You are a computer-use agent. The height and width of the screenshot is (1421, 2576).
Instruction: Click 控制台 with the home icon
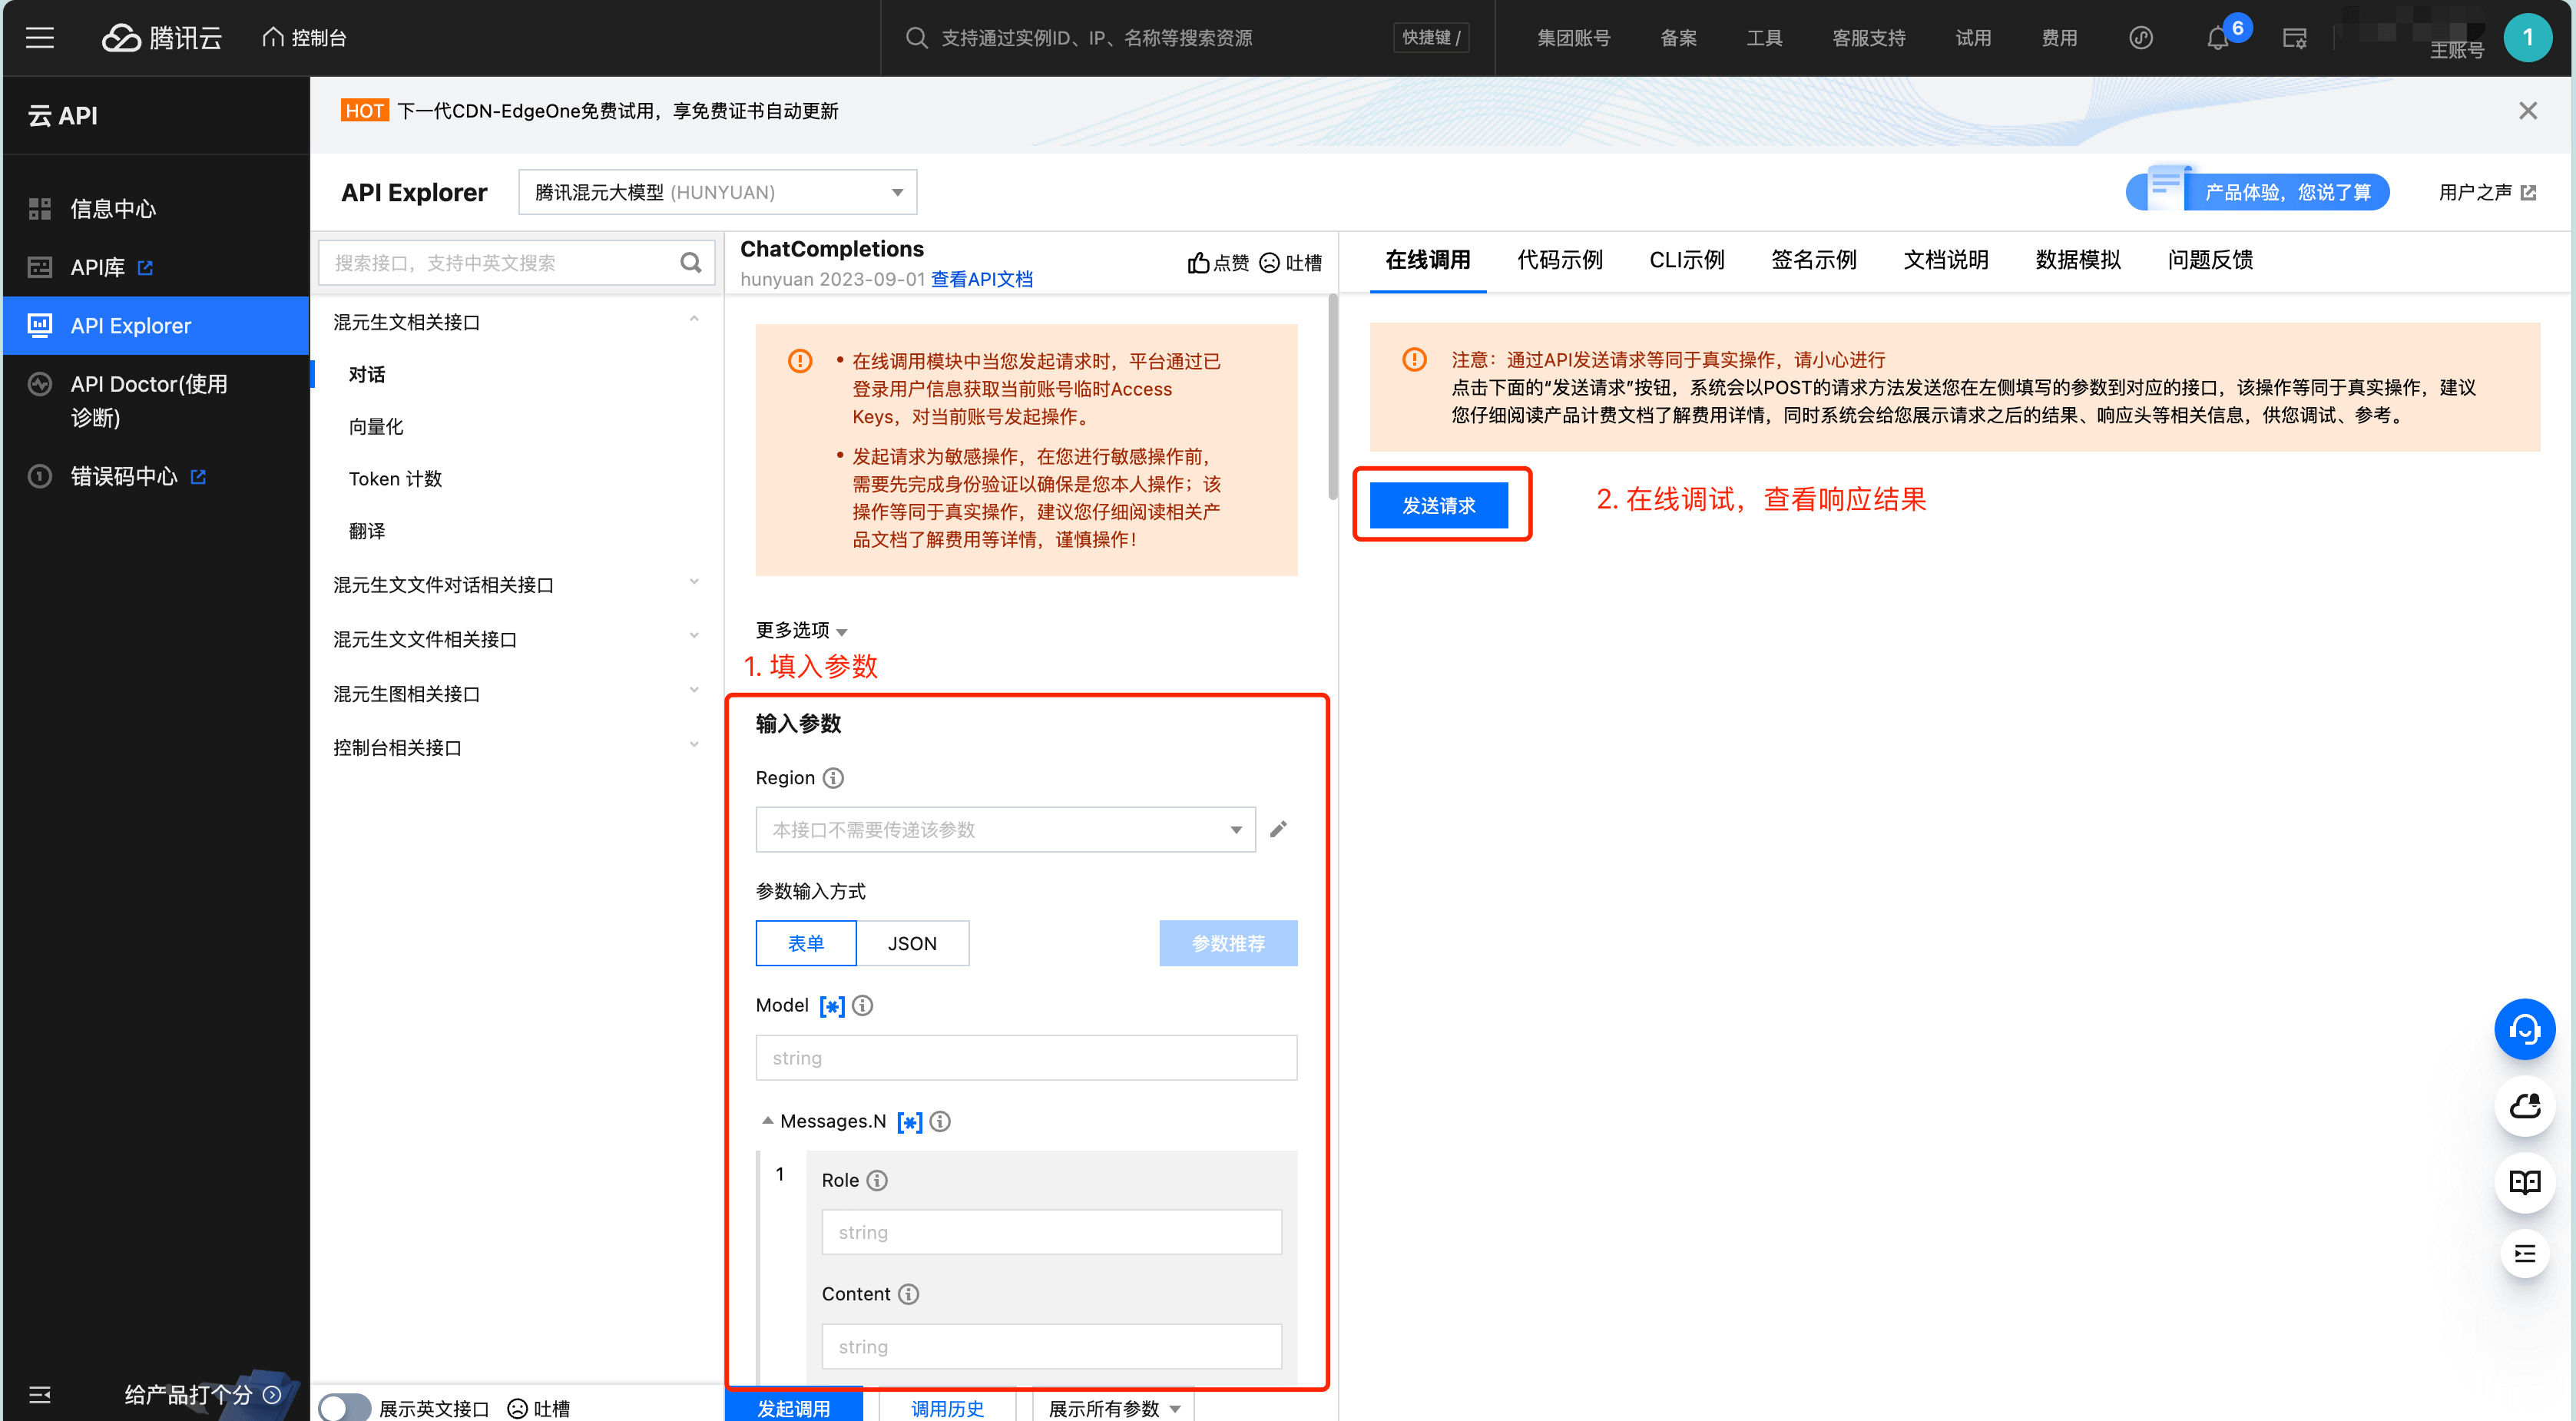(x=304, y=37)
